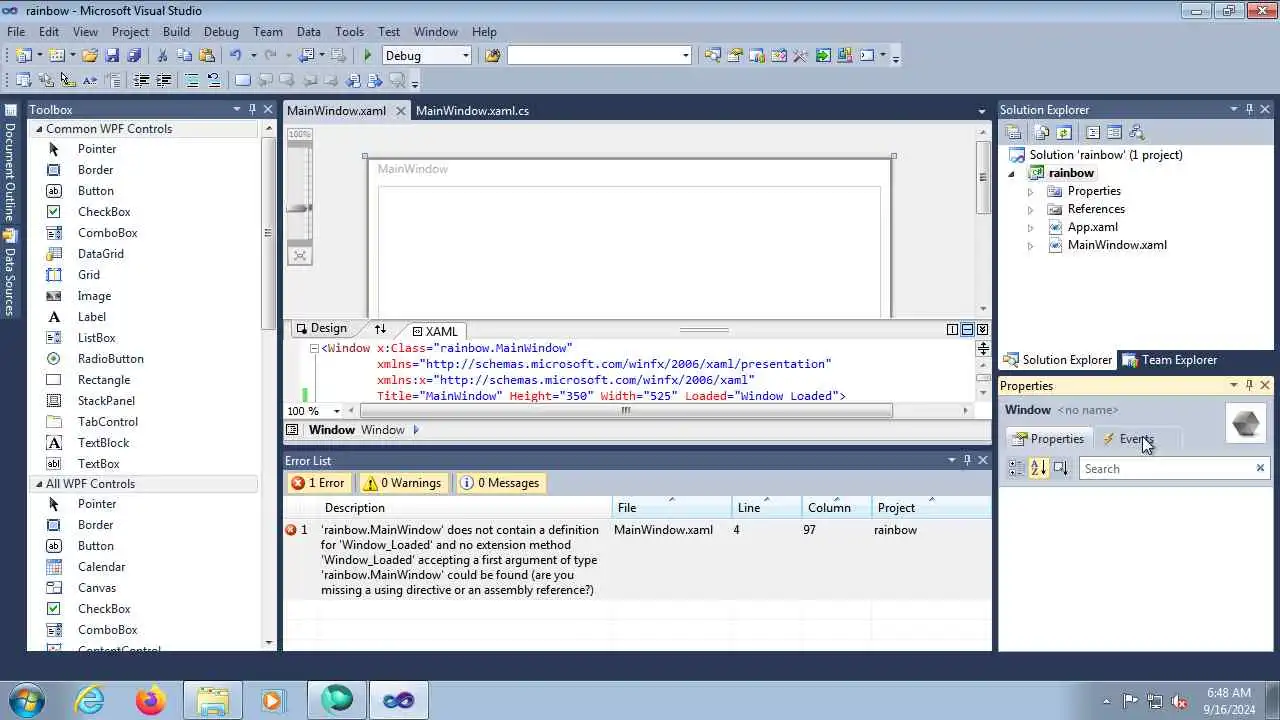Select the Design view tab
The height and width of the screenshot is (720, 1280).
(320, 329)
